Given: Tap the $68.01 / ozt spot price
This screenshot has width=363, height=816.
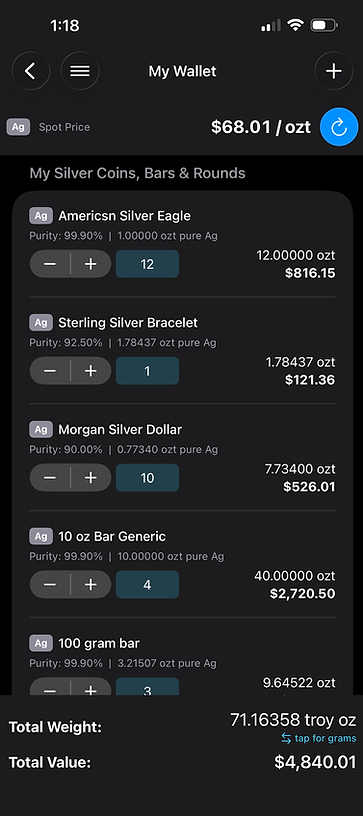Looking at the screenshot, I should point(261,127).
